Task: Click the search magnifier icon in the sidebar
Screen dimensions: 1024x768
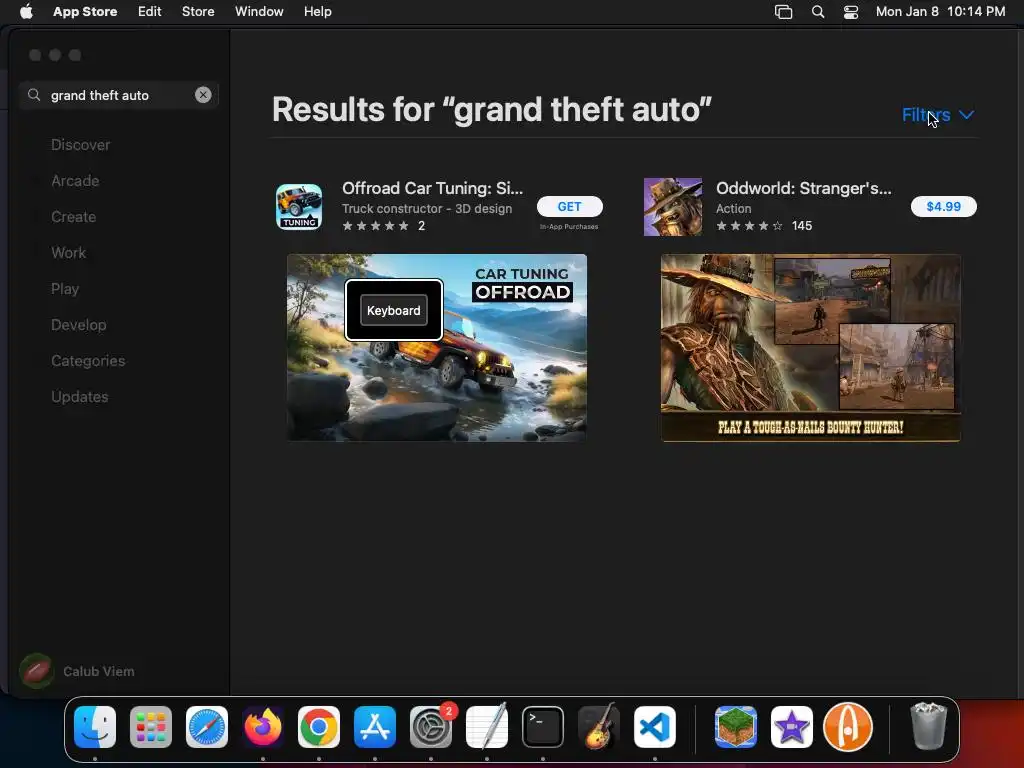Action: (34, 95)
